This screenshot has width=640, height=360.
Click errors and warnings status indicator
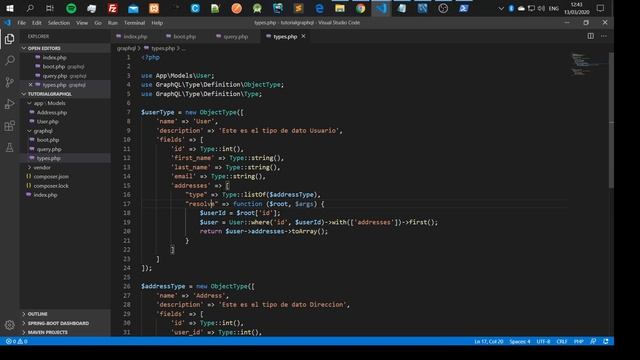[x=16, y=341]
